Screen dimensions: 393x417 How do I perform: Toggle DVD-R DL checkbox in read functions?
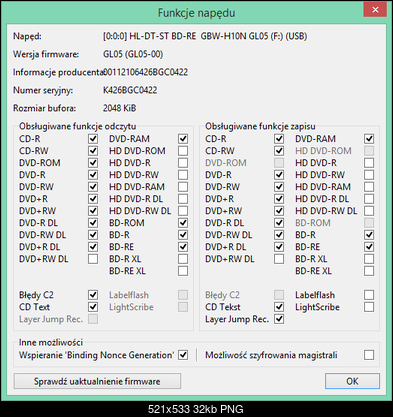93,223
